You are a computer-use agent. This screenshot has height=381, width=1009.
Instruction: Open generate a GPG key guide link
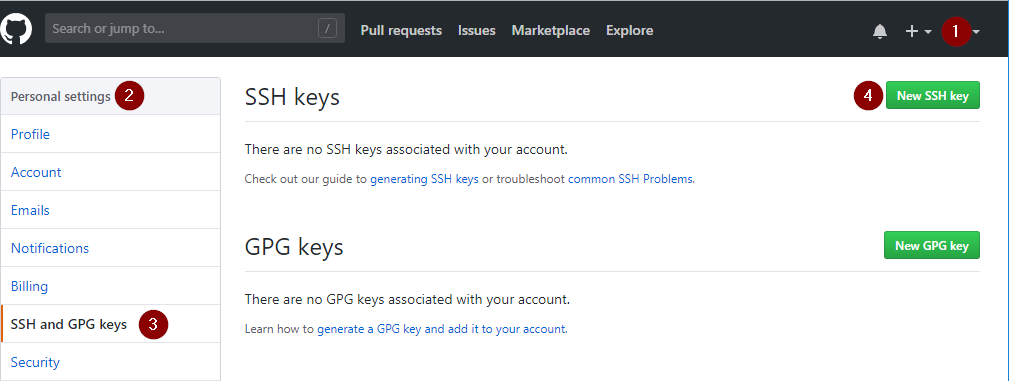441,329
